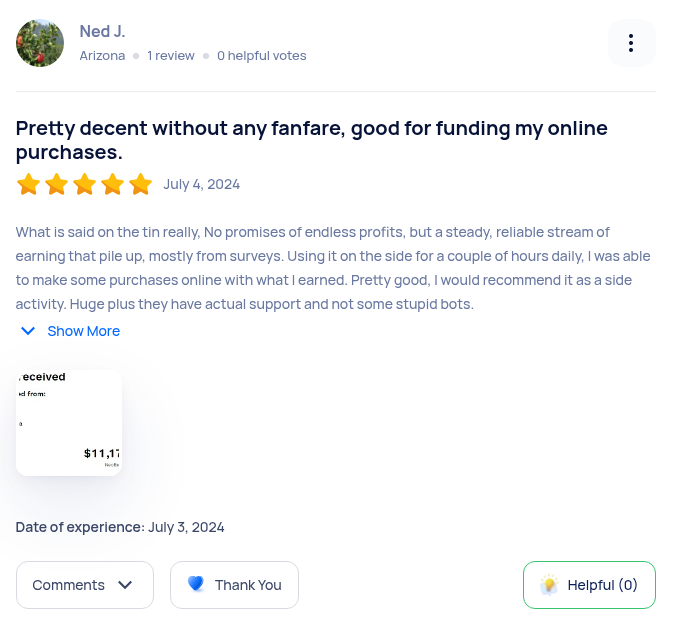Open the three-dot options menu
Image resolution: width=675 pixels, height=622 pixels.
coord(631,43)
